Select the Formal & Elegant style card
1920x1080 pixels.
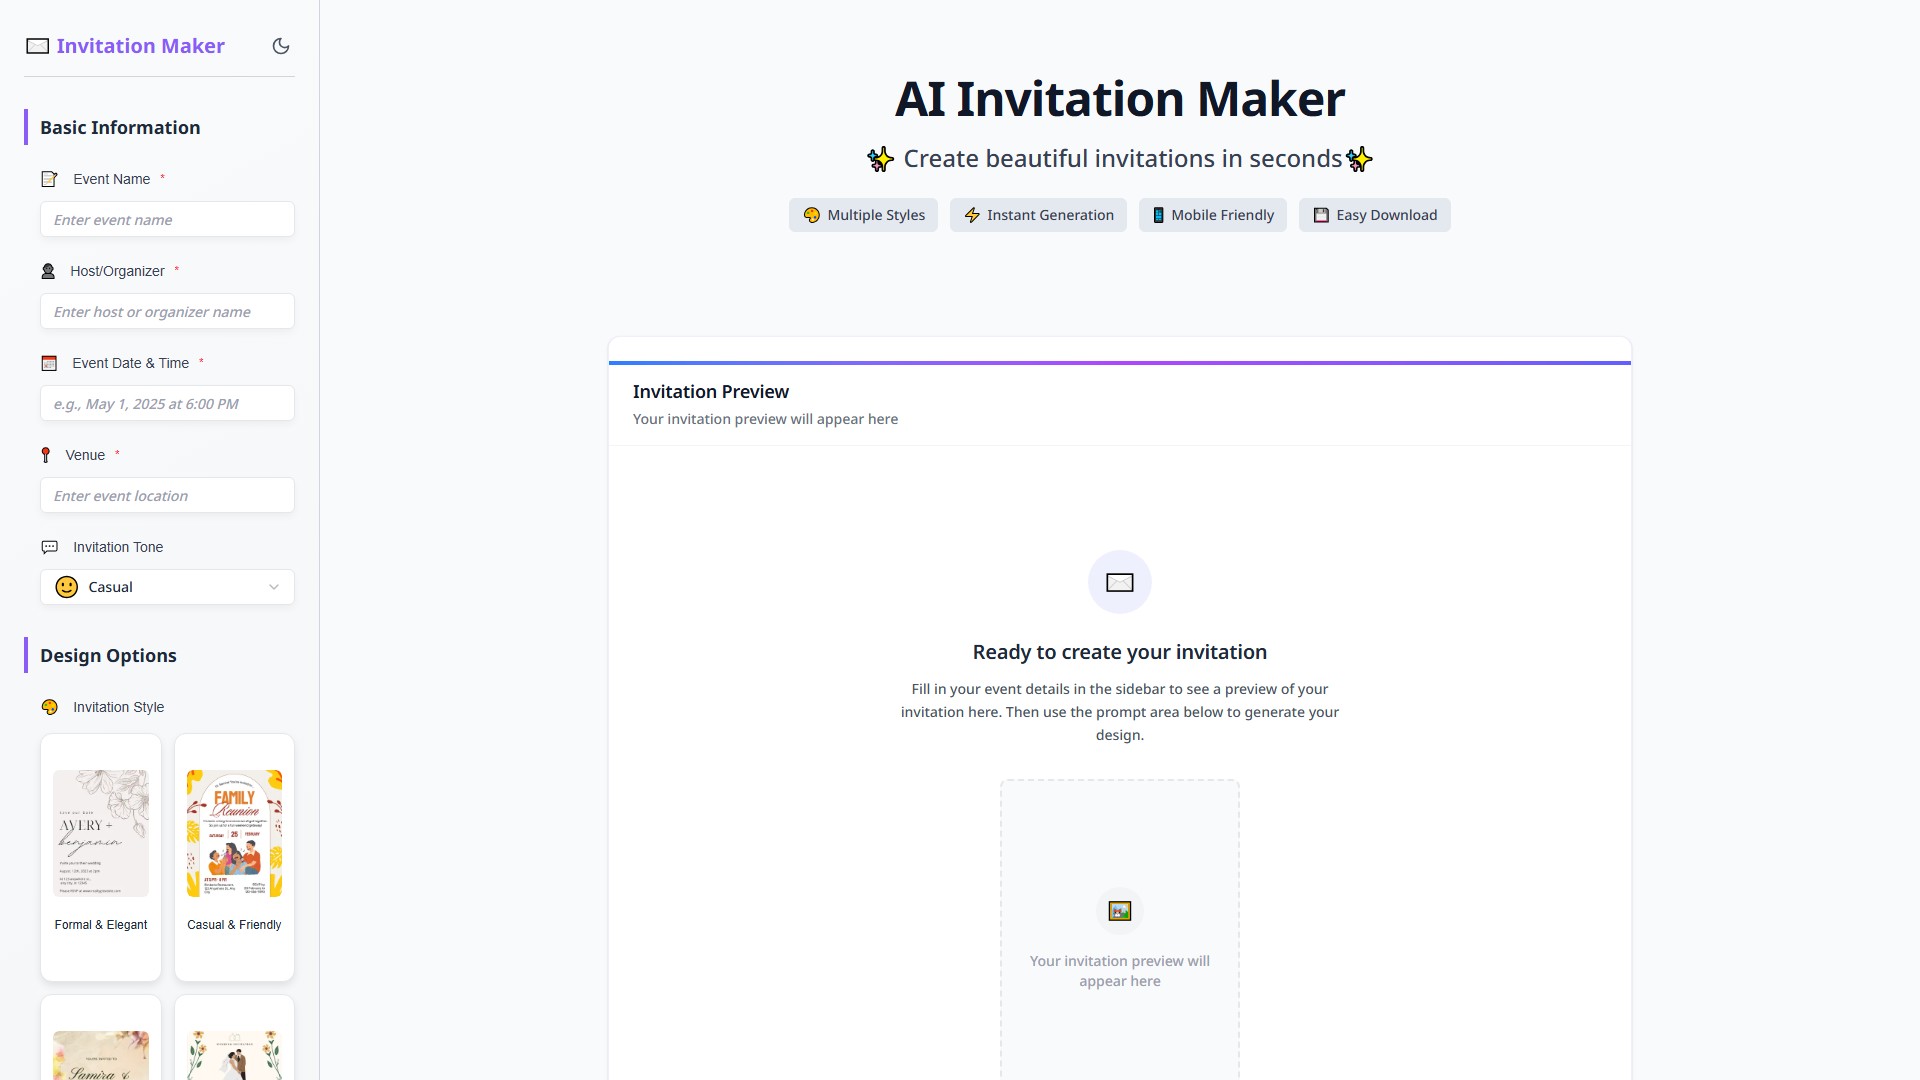coord(101,857)
